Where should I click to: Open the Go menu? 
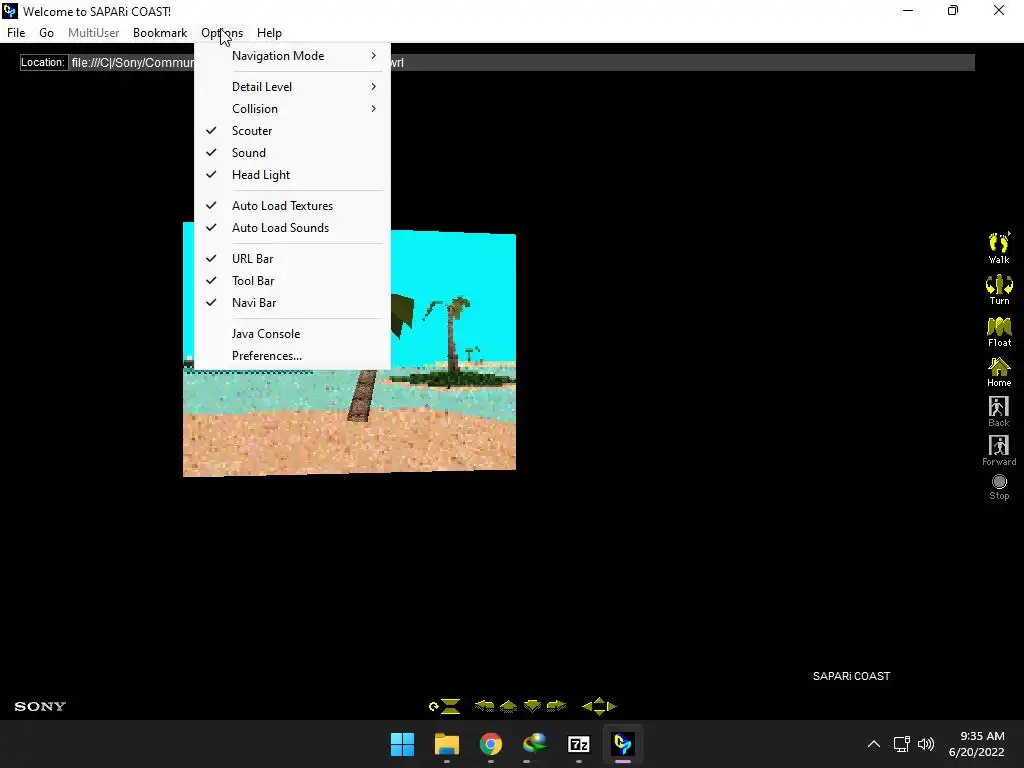46,33
